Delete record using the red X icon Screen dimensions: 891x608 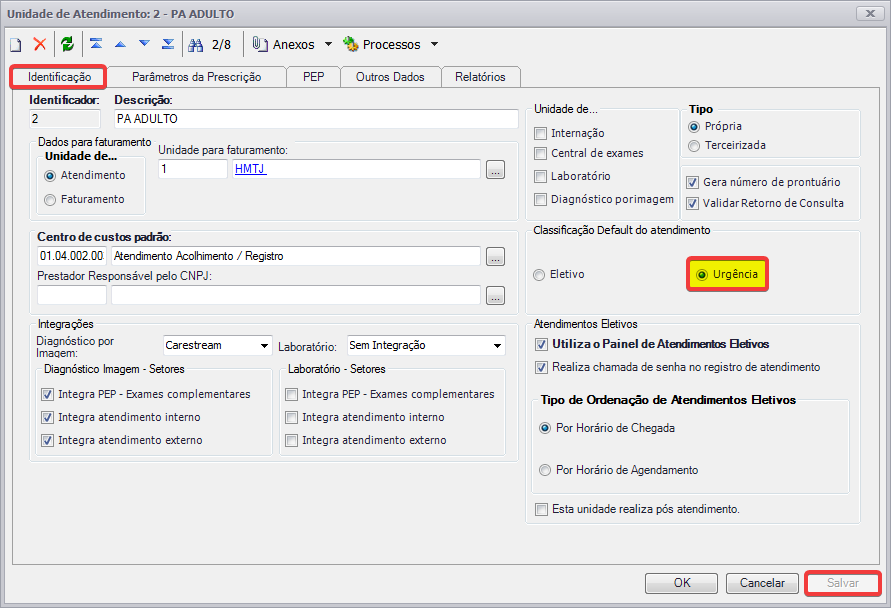click(40, 44)
